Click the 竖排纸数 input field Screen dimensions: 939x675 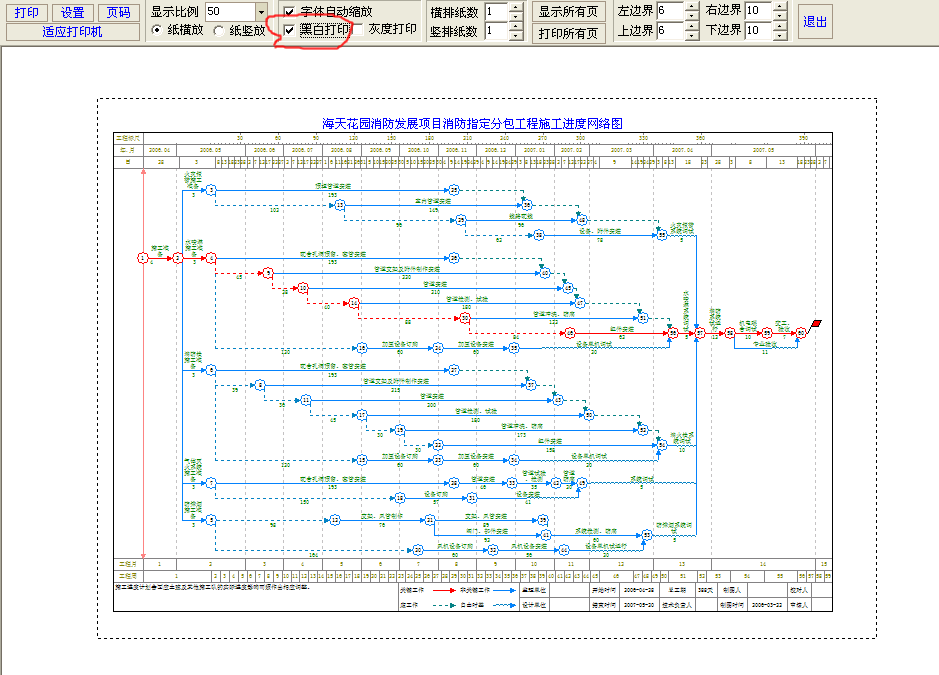pos(496,31)
